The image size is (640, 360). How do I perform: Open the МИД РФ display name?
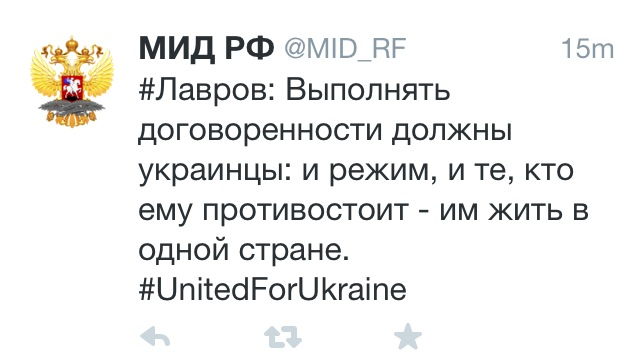pyautogui.click(x=206, y=49)
